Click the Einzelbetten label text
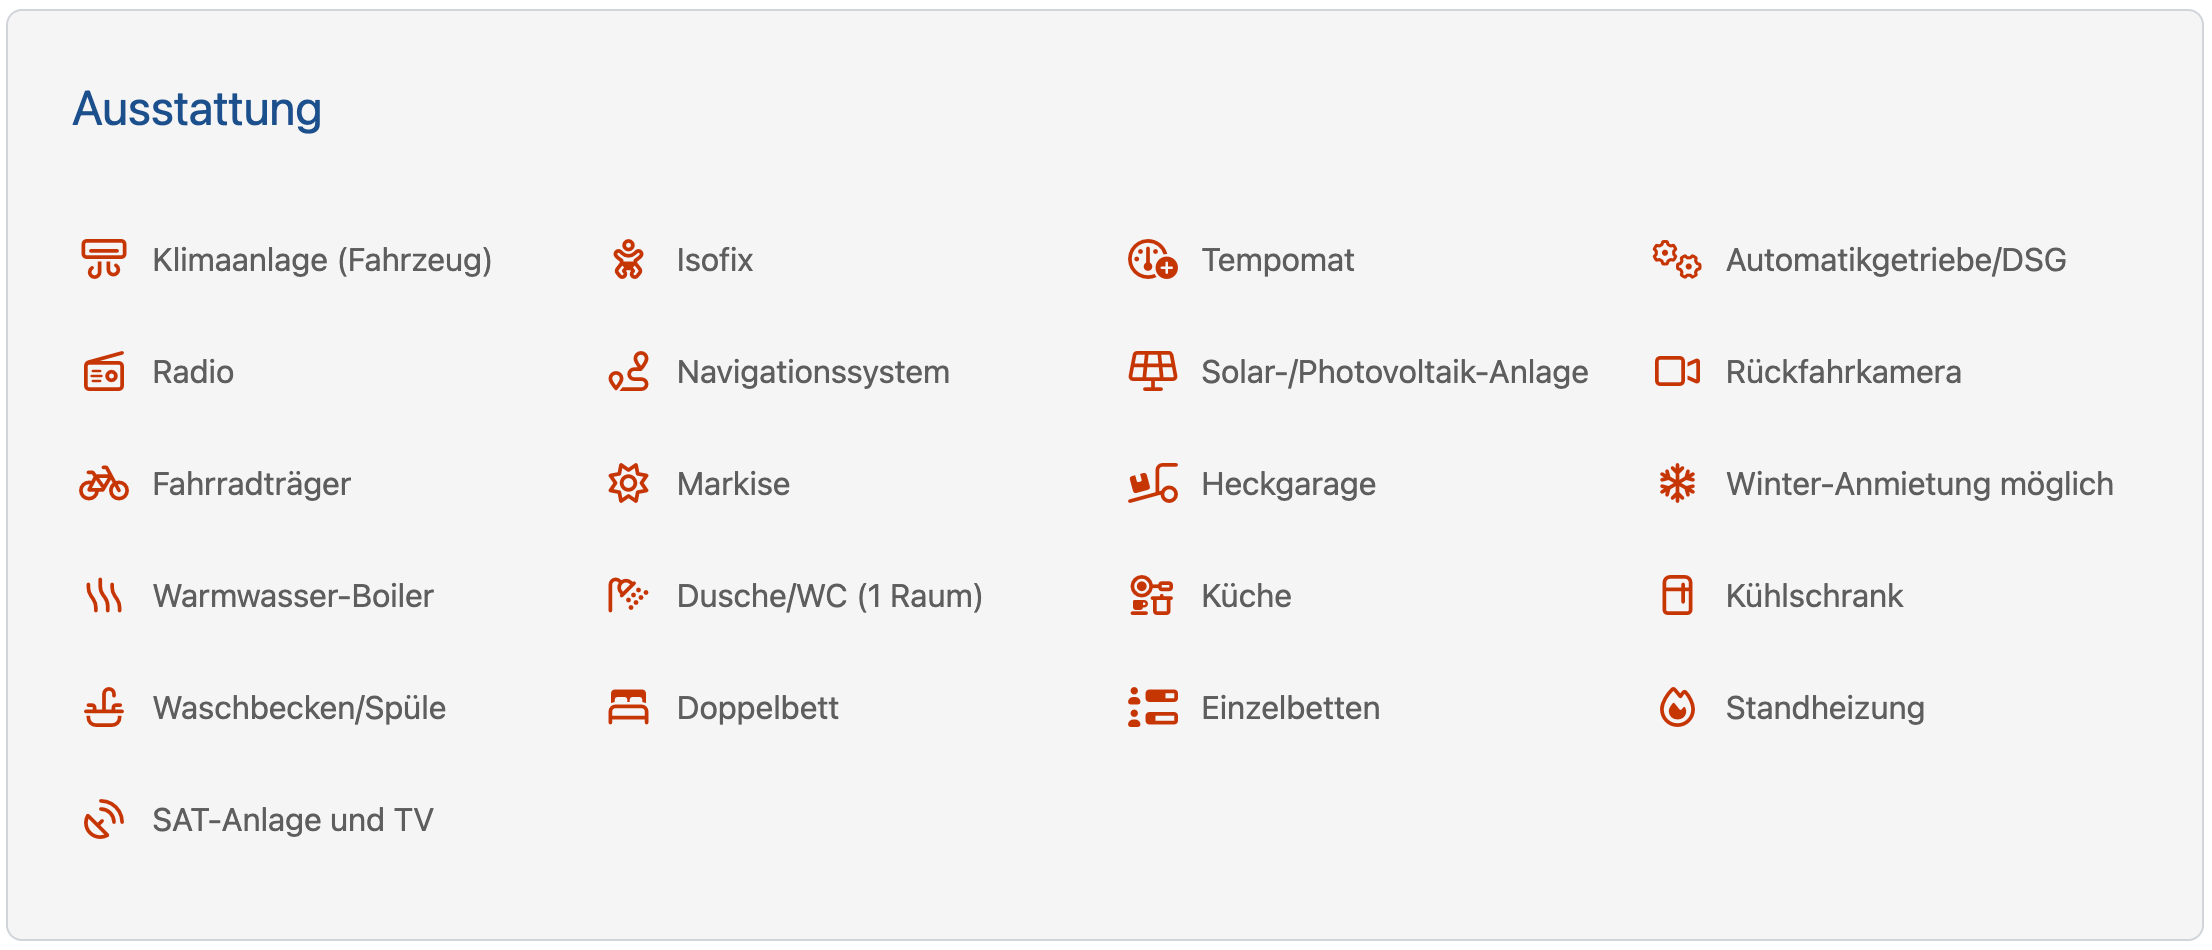This screenshot has height=950, width=2212. point(1290,708)
